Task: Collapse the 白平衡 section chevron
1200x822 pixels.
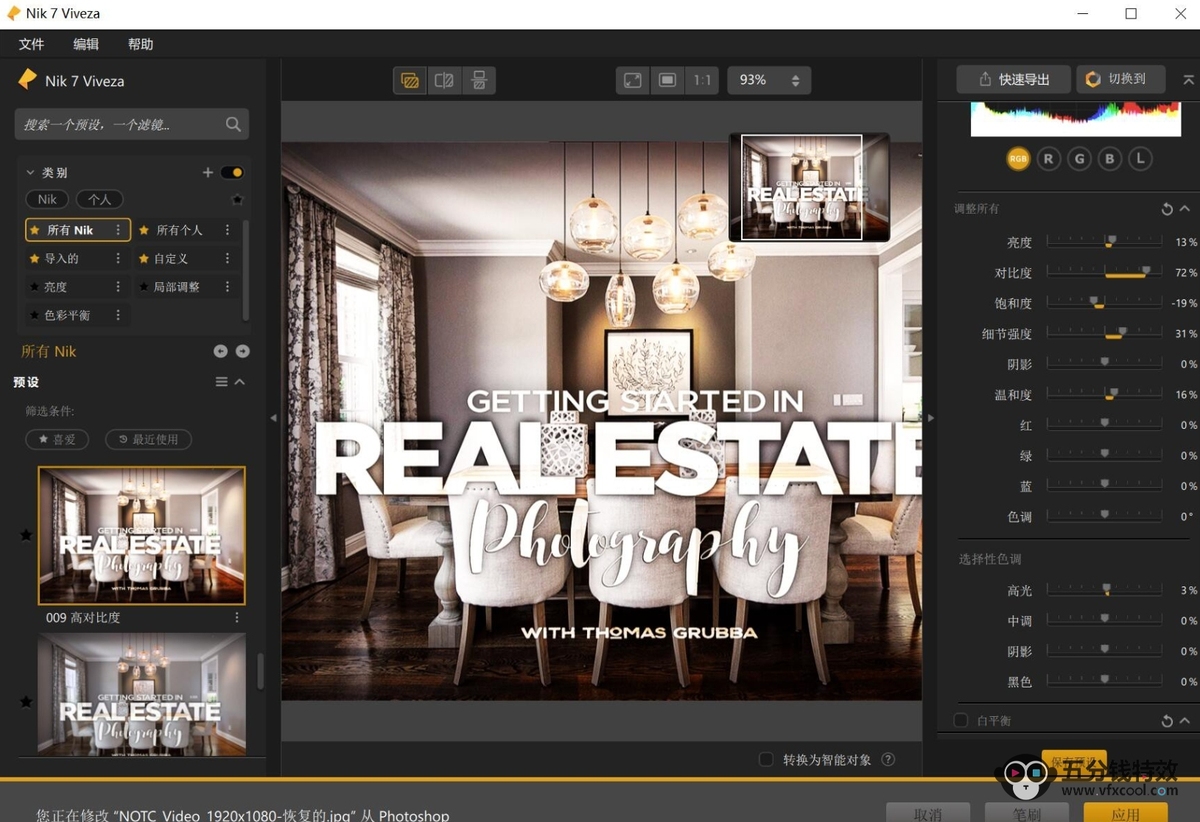Action: point(1185,721)
